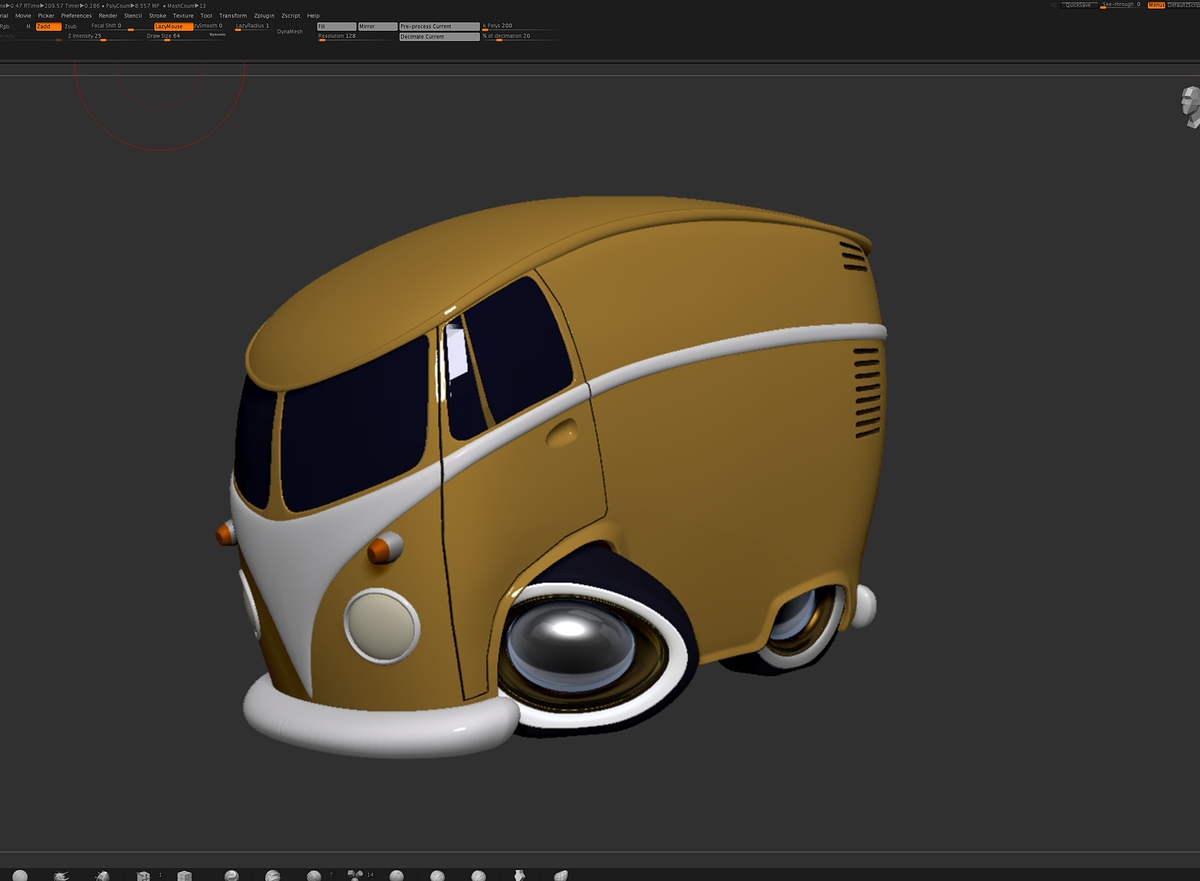Click the PolyCount readout in the status line
Viewport: 1200px width, 881px height.
pyautogui.click(x=134, y=6)
